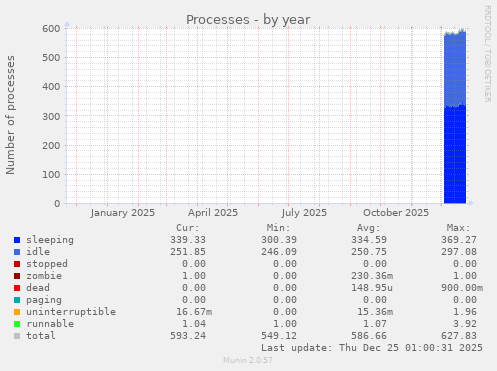
Task: Select the 'dead' legend label
Action: point(38,288)
